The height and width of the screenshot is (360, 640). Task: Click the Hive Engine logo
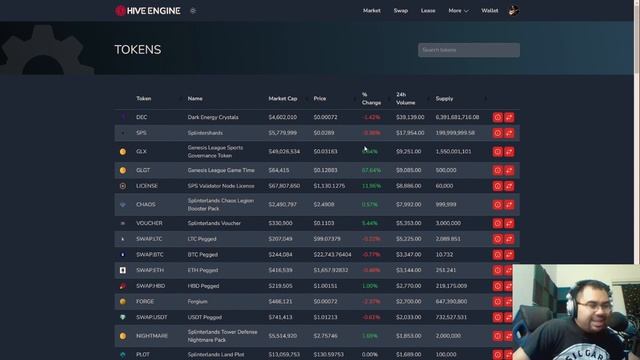pyautogui.click(x=148, y=11)
